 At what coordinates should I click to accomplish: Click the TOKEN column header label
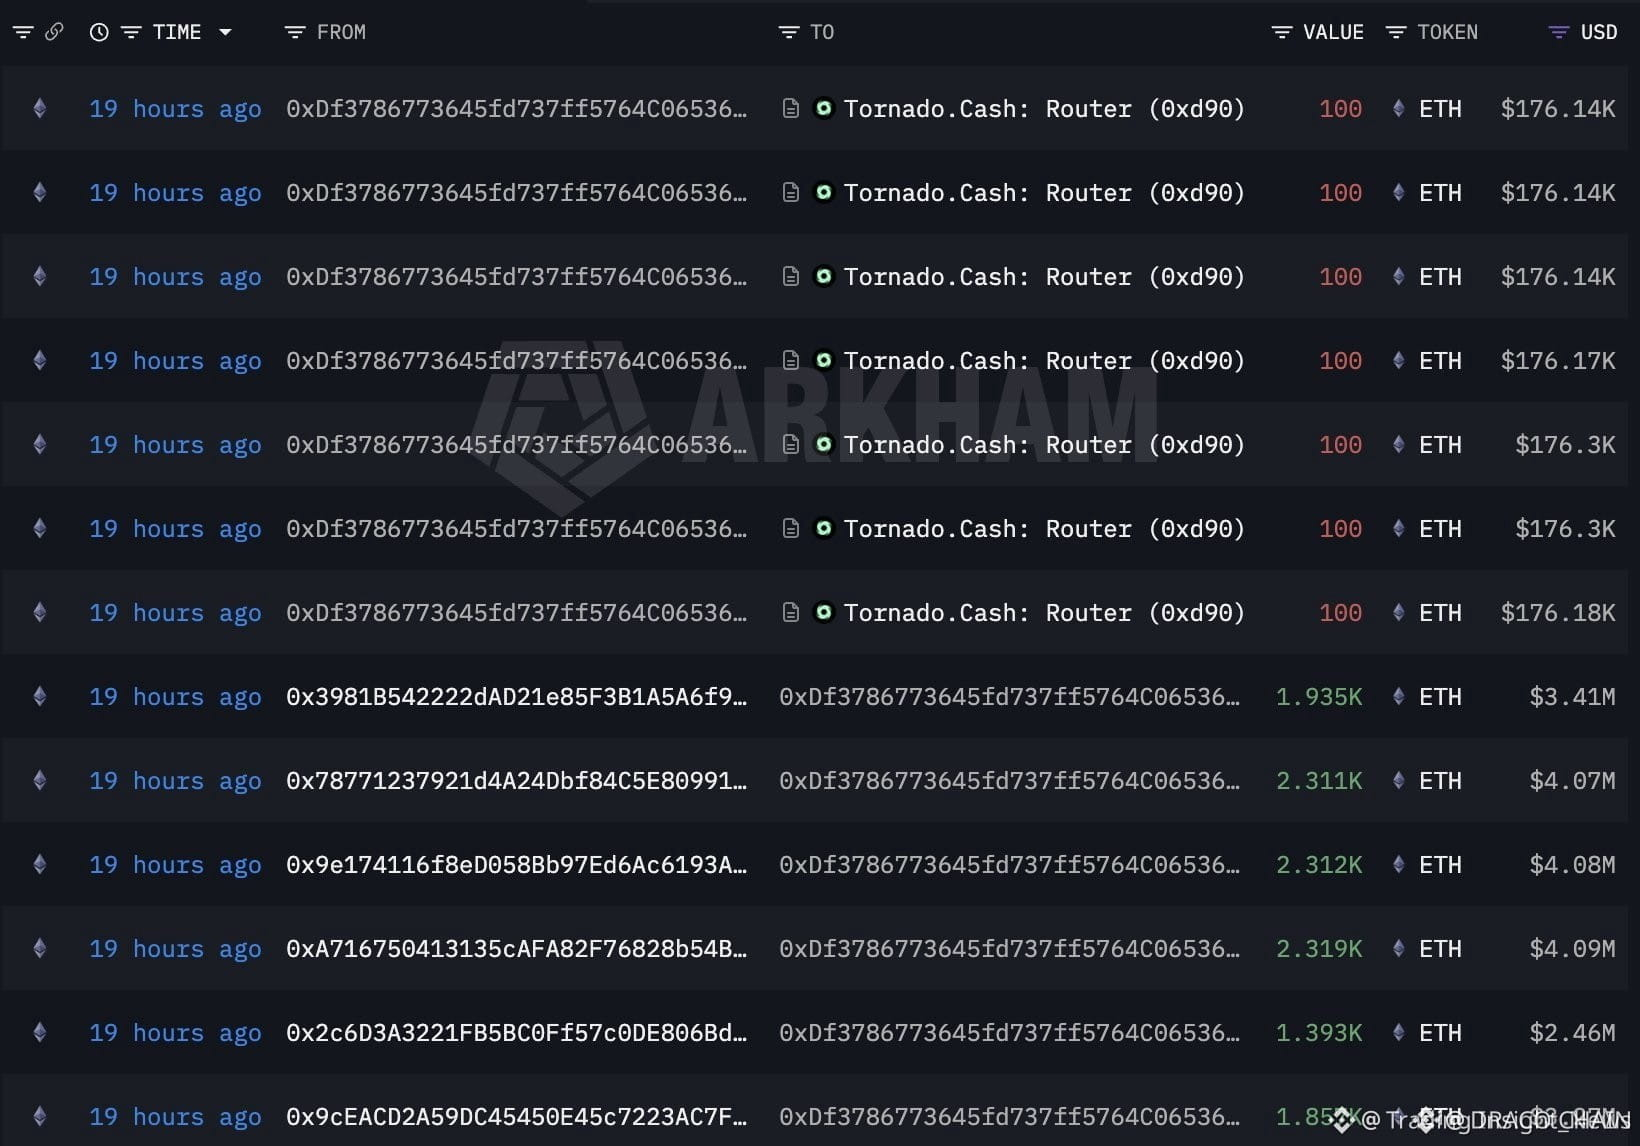pyautogui.click(x=1447, y=32)
